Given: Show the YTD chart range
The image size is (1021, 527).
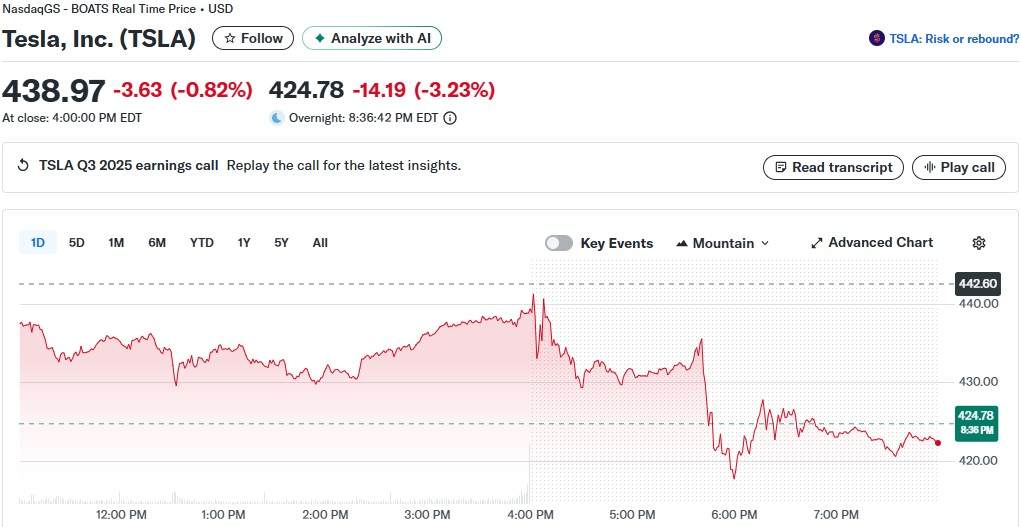Looking at the screenshot, I should pos(202,243).
